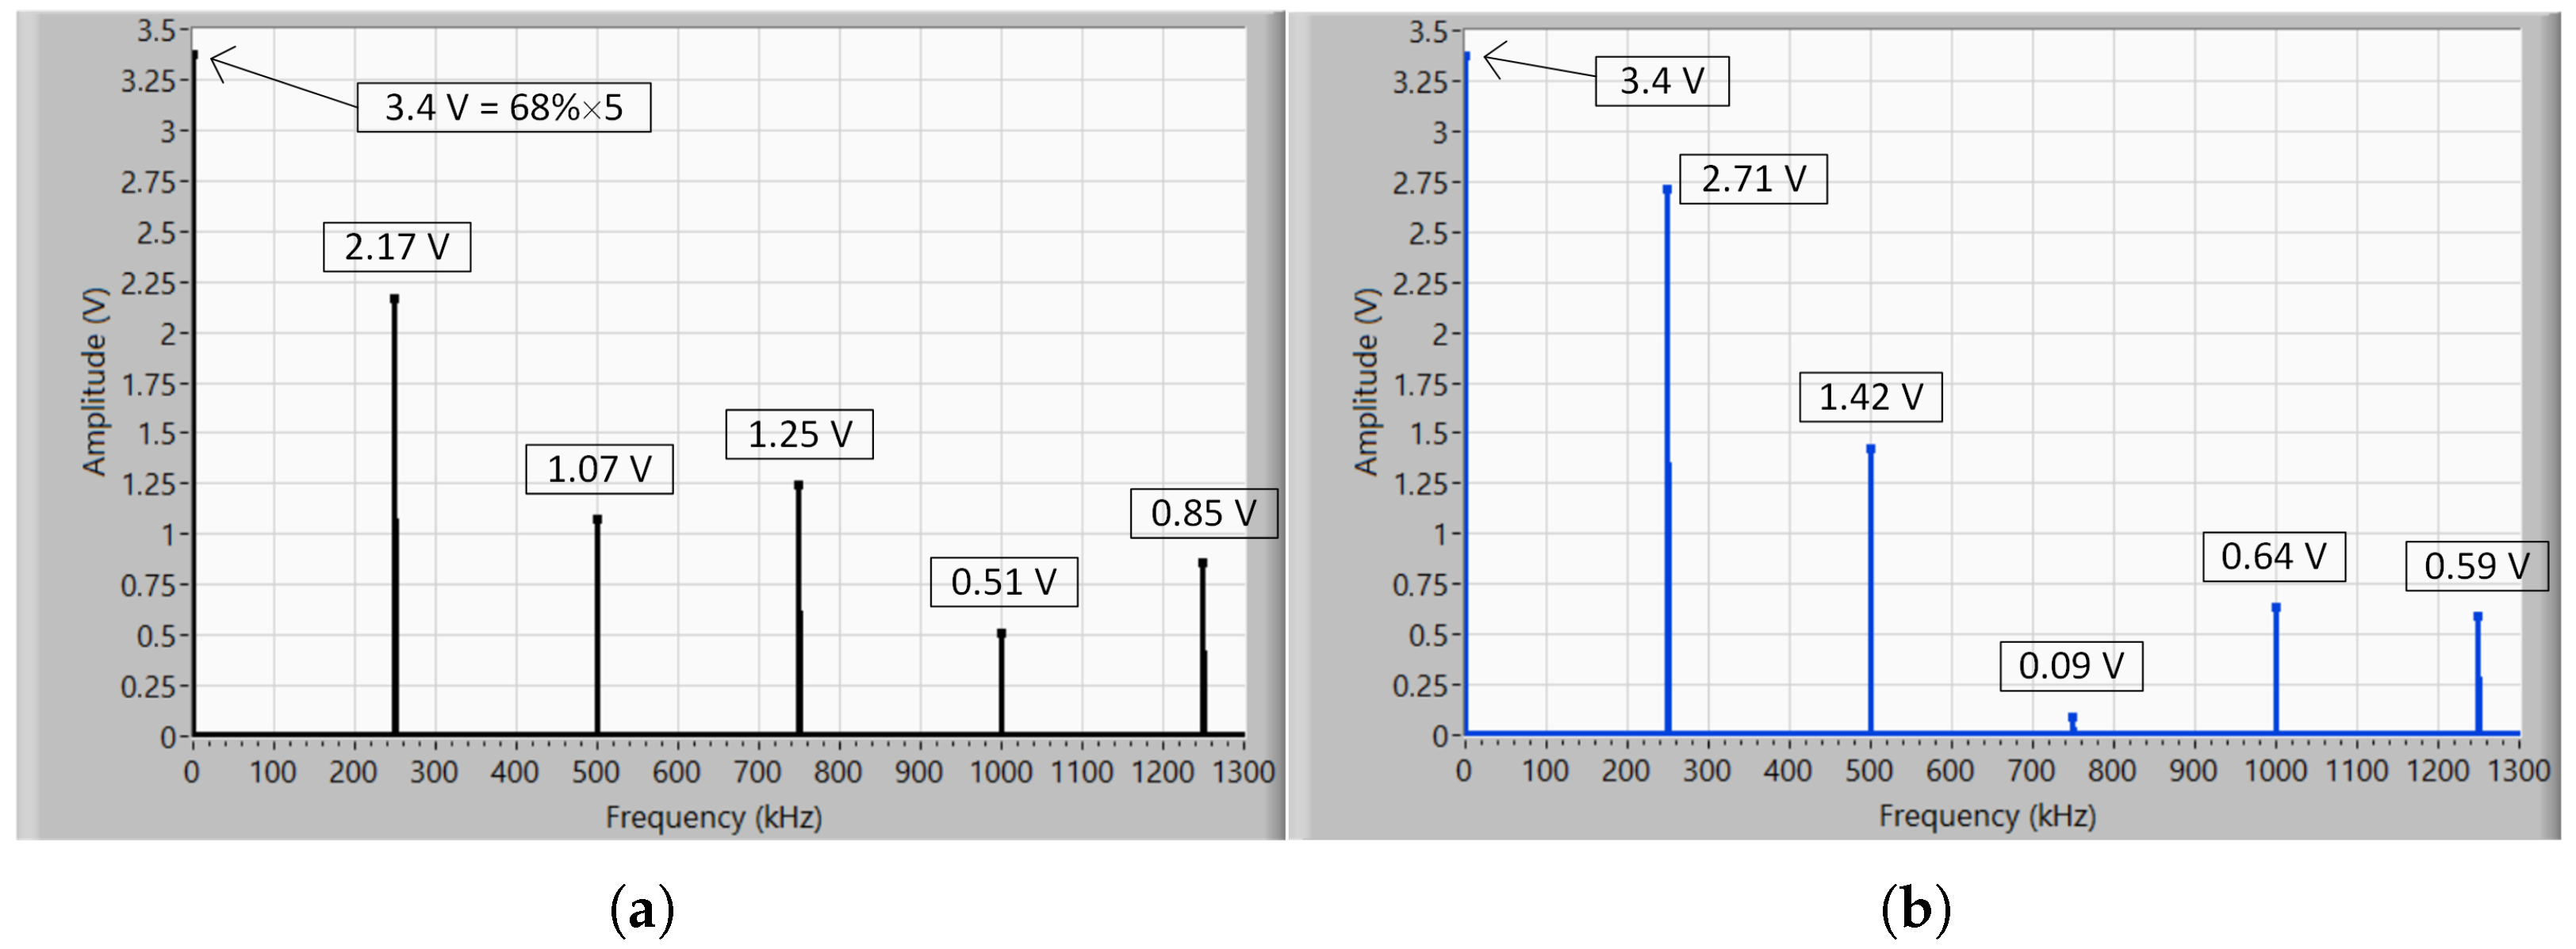Click the black 750 kHz peak marker
This screenshot has width=2576, height=949.
tap(798, 485)
